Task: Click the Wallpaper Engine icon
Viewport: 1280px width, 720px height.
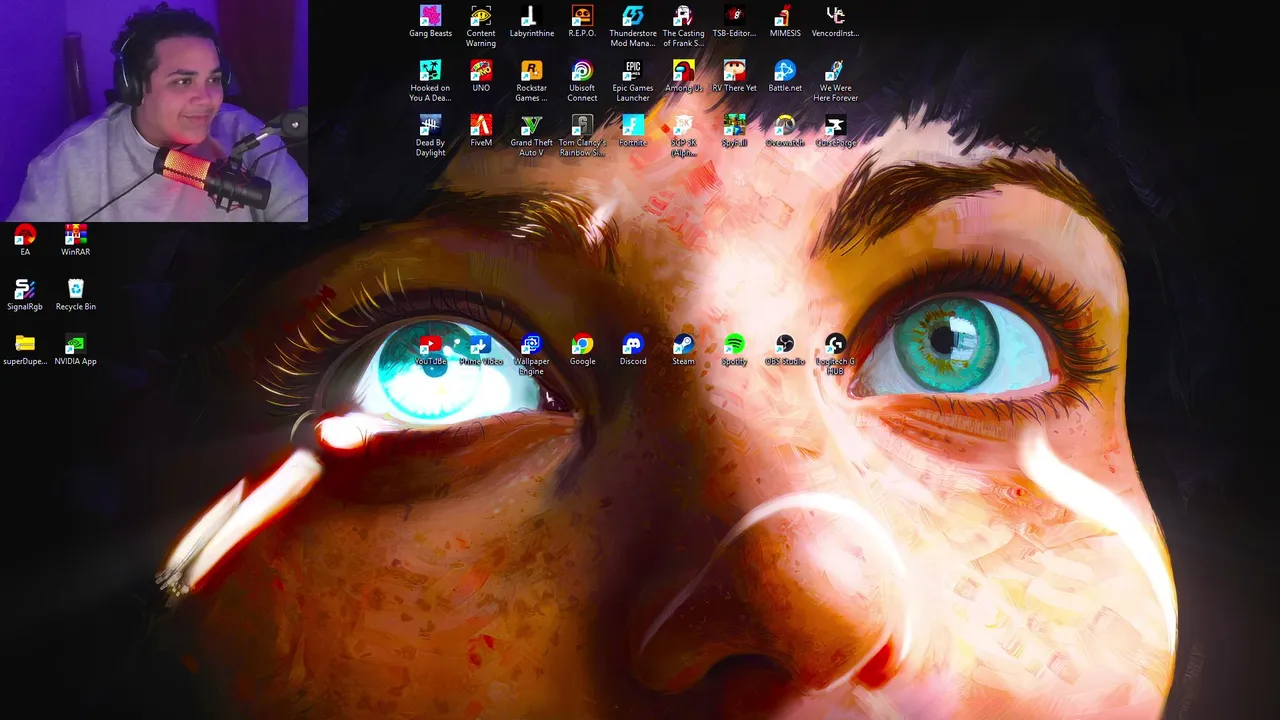Action: pos(531,355)
